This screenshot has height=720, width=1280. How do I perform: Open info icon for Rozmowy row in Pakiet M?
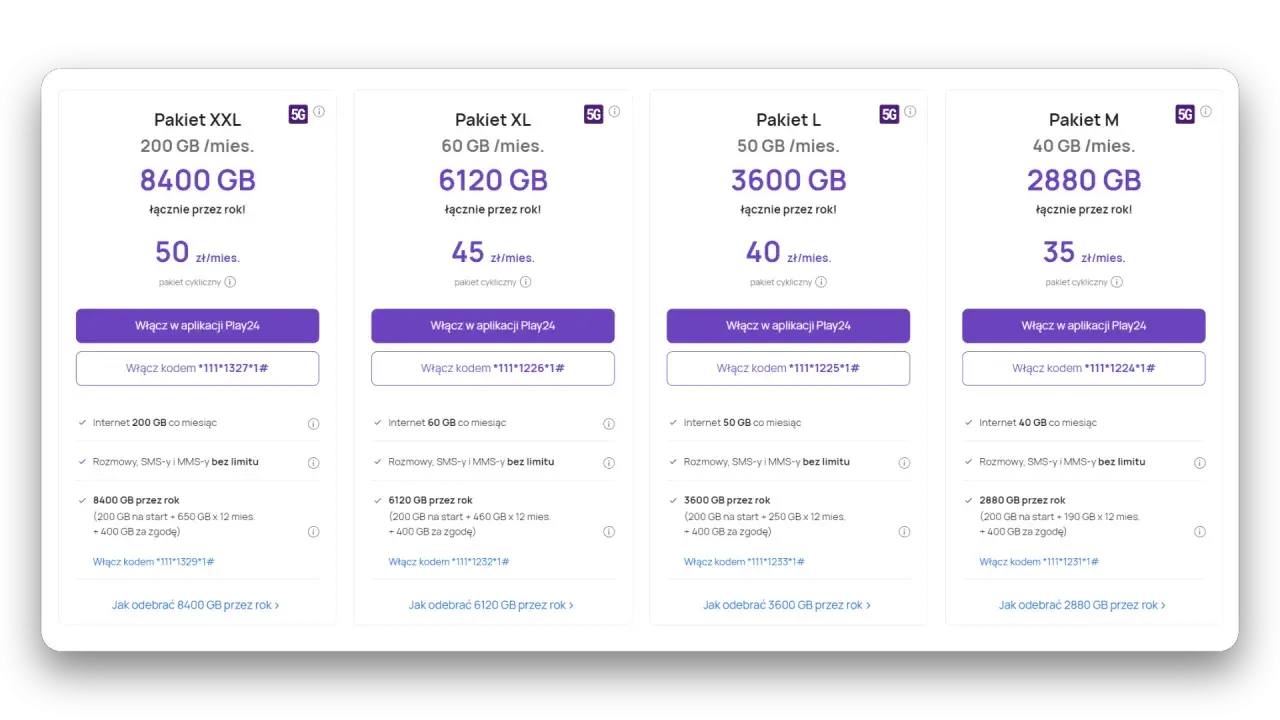tap(1200, 463)
